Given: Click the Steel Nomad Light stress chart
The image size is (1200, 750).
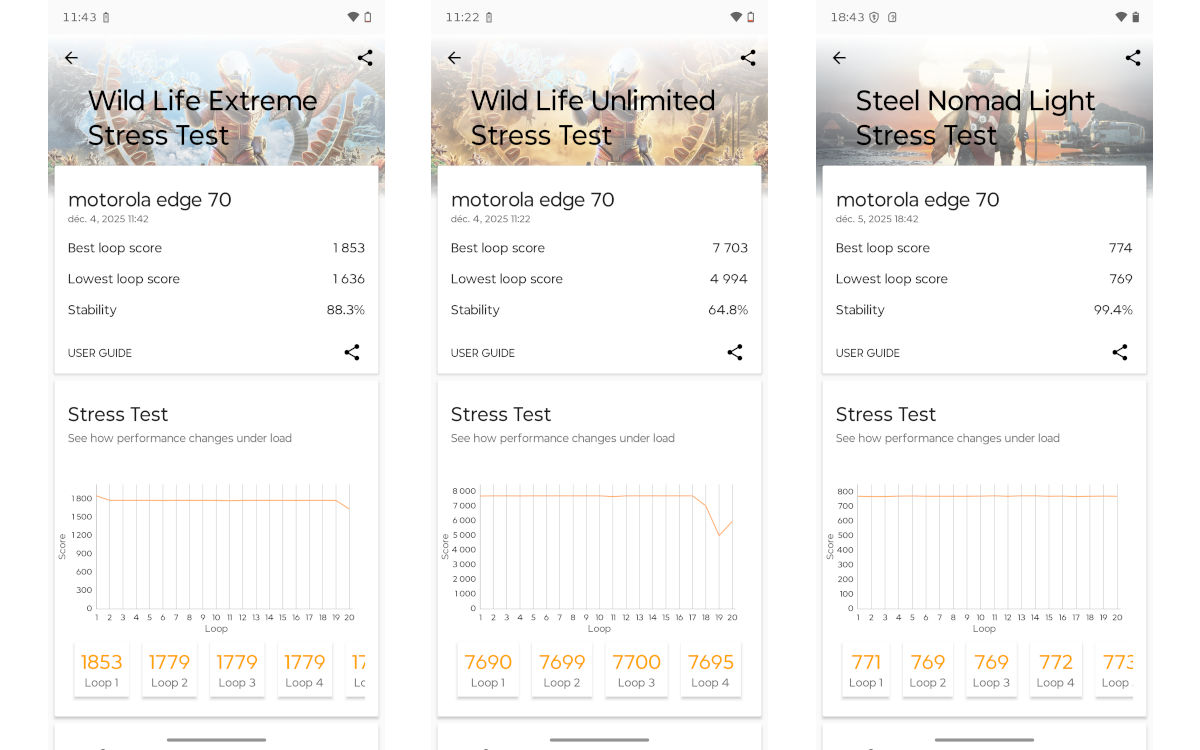Looking at the screenshot, I should [x=985, y=550].
